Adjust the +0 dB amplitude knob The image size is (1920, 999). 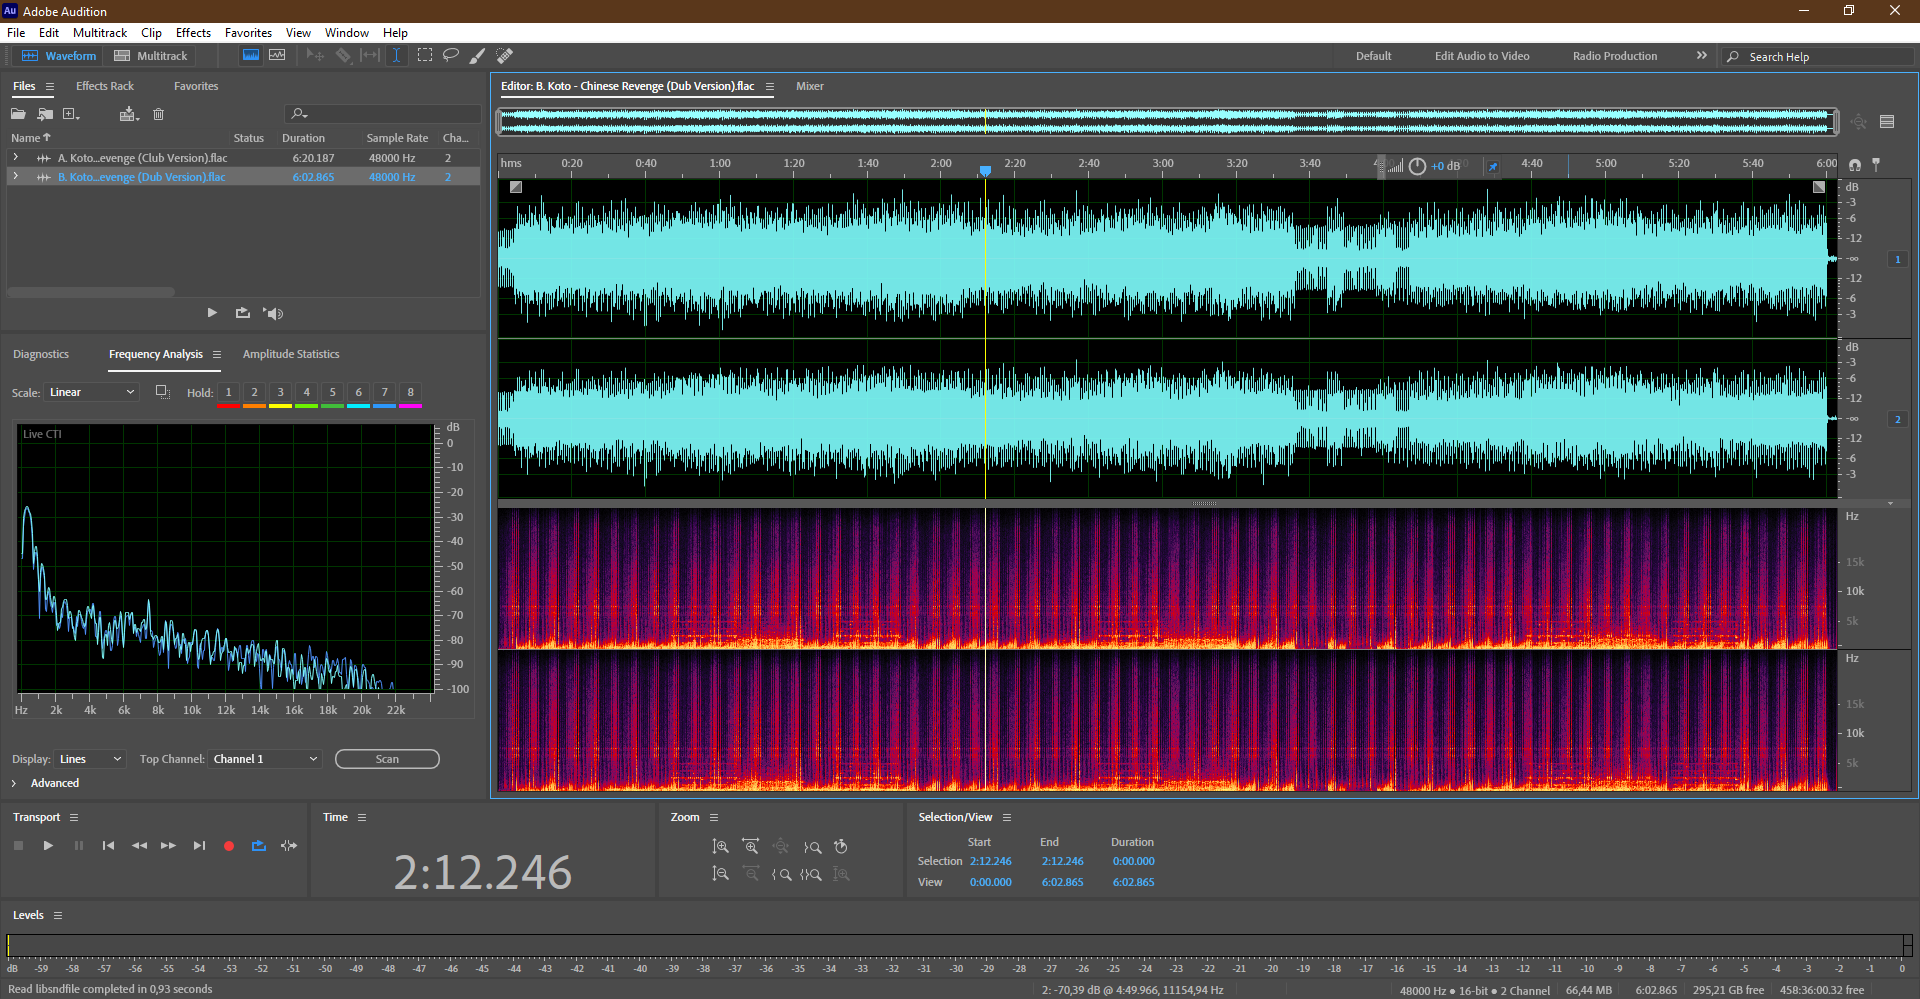click(x=1417, y=167)
